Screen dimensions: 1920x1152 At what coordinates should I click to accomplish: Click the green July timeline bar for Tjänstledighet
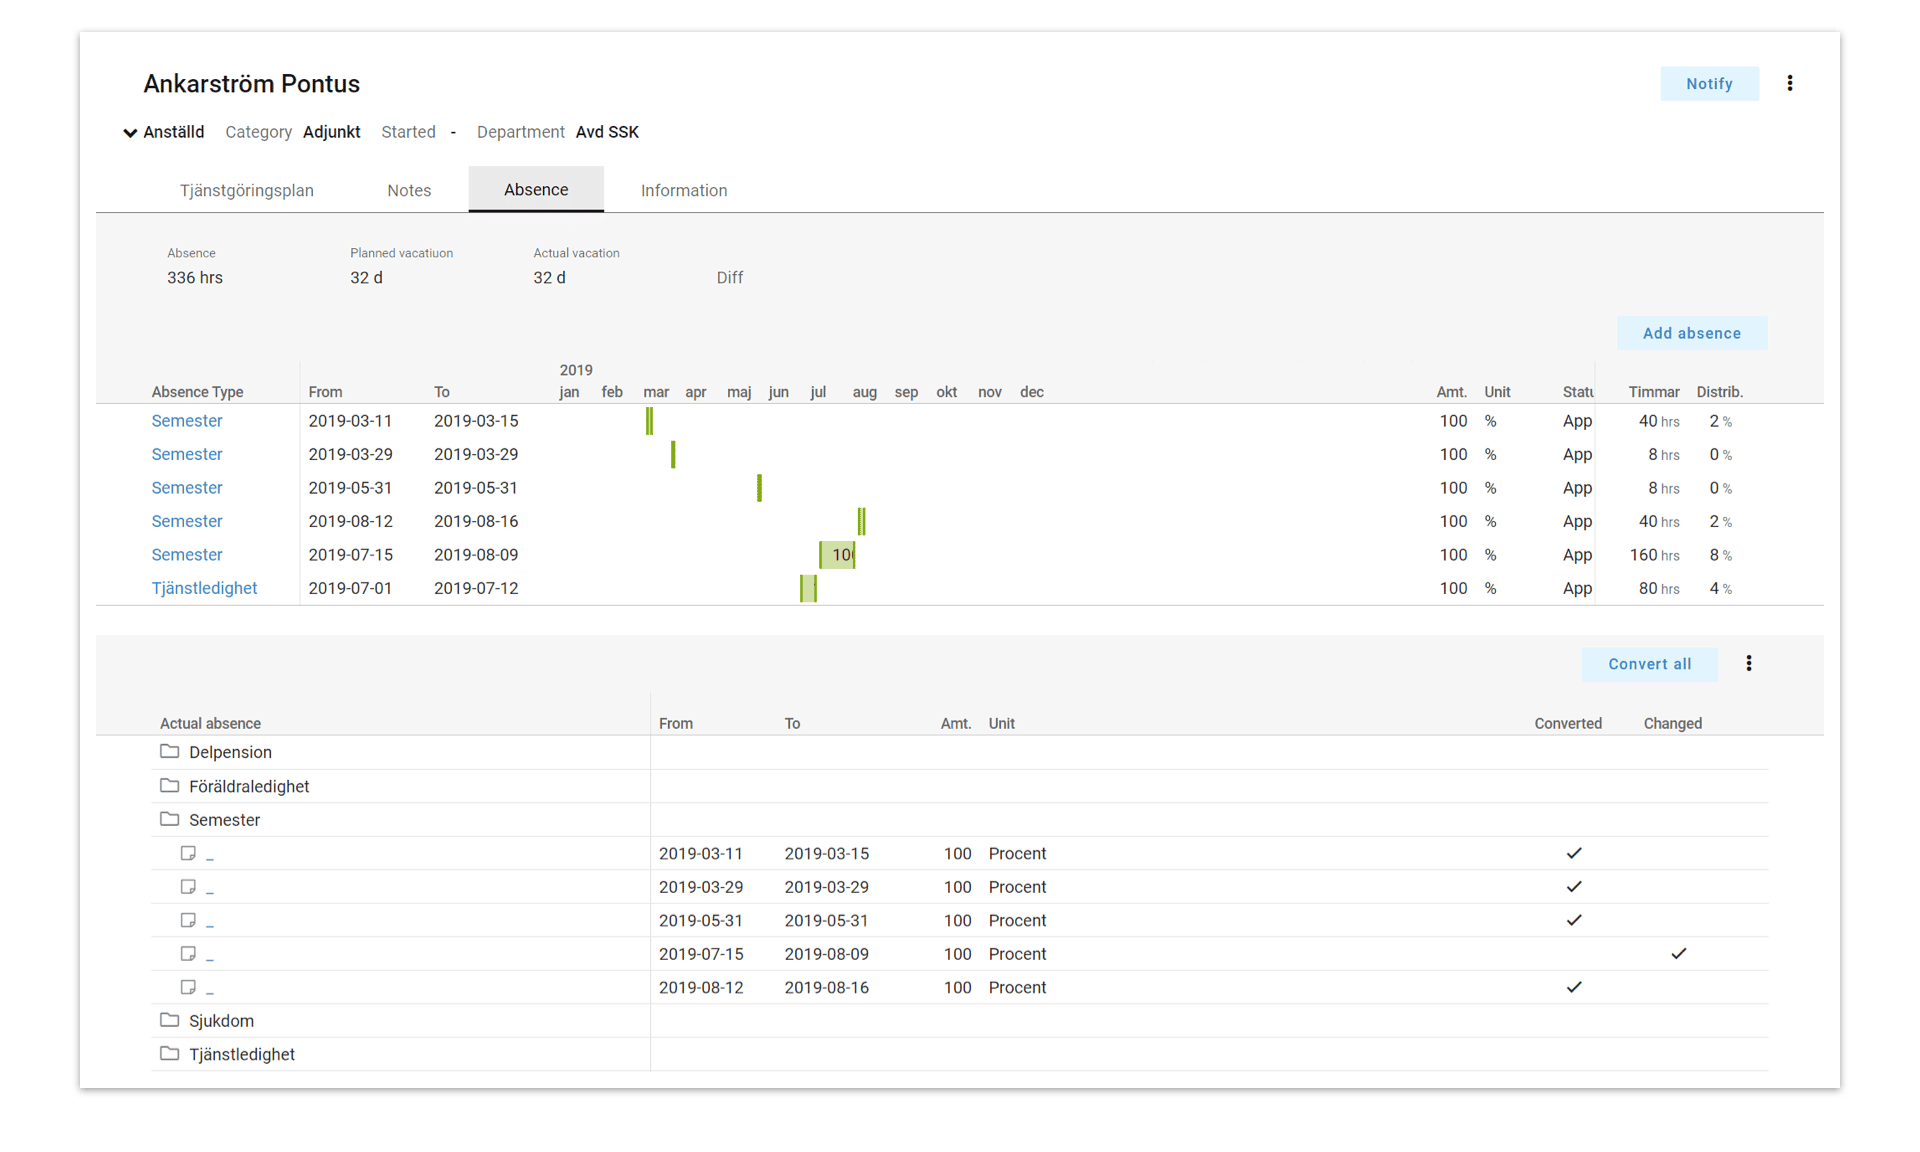pos(808,588)
